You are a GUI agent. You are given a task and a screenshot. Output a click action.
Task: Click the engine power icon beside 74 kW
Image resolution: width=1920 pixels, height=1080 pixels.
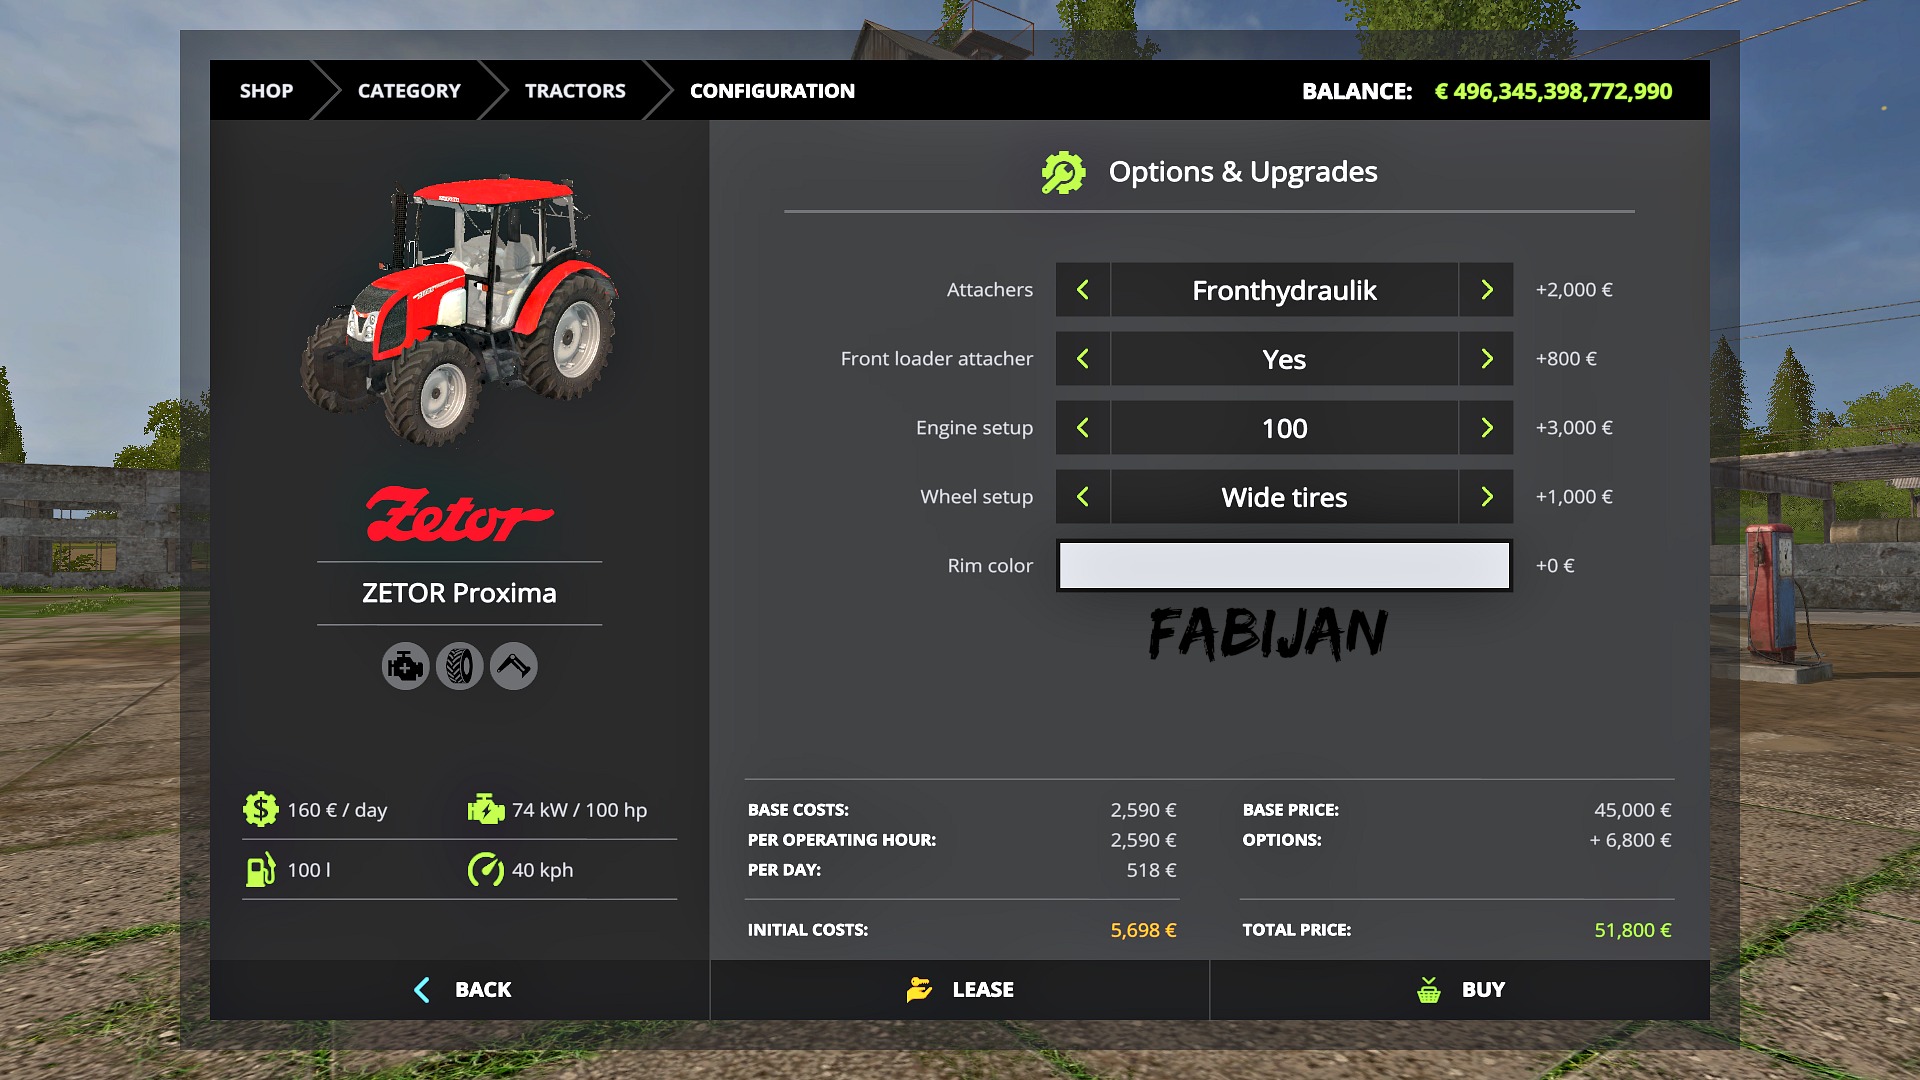[486, 809]
